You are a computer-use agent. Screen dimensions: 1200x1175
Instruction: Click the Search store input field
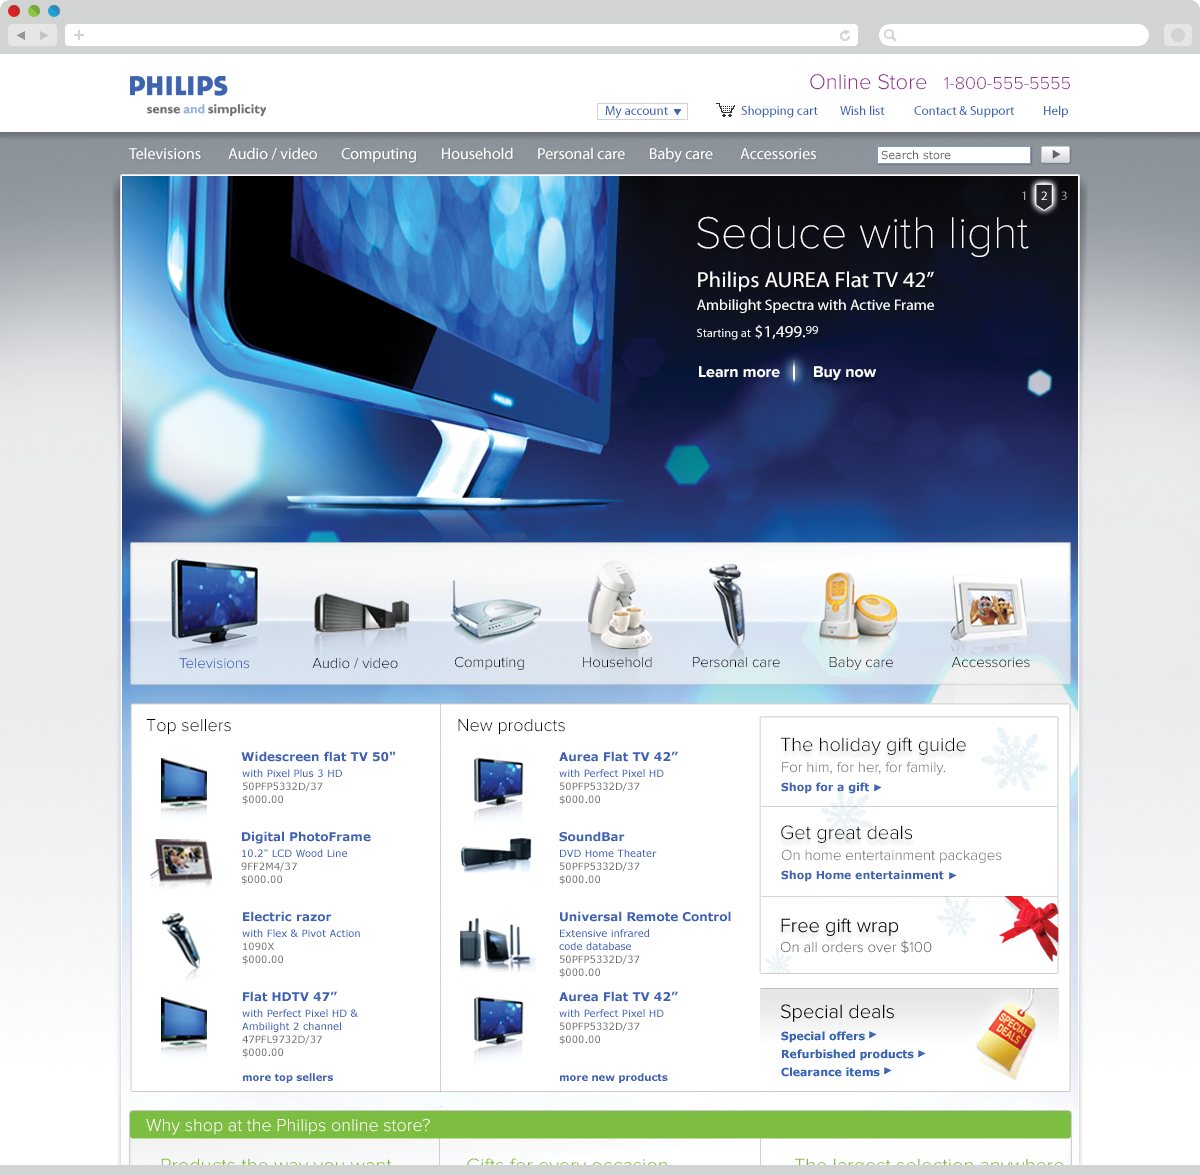tap(954, 155)
